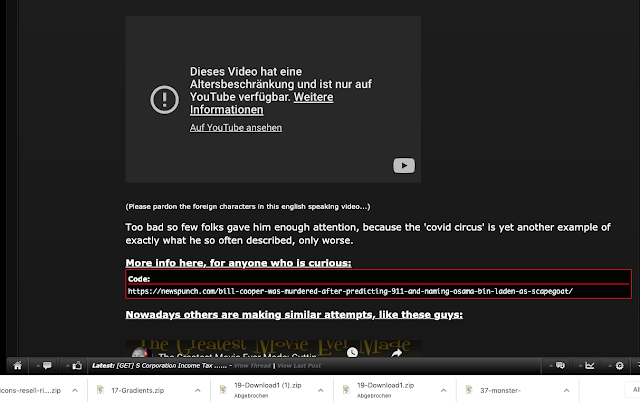The height and width of the screenshot is (405, 640).
Task: Expand options for 19-Download1 (1).zip
Action: point(320,390)
